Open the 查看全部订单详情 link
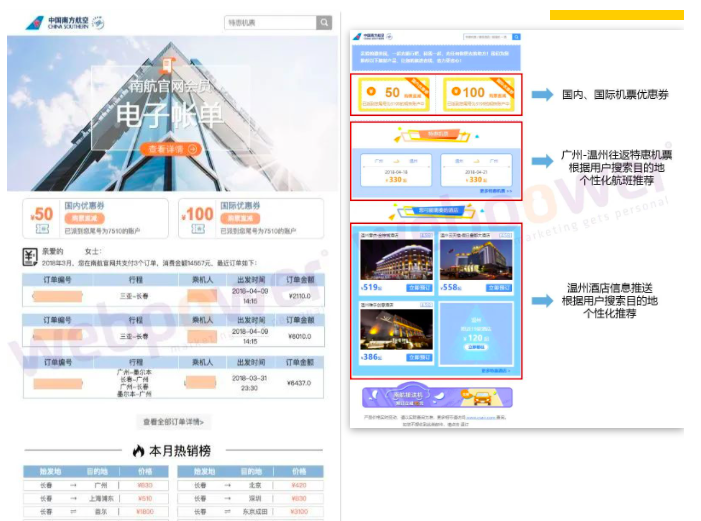 173,422
